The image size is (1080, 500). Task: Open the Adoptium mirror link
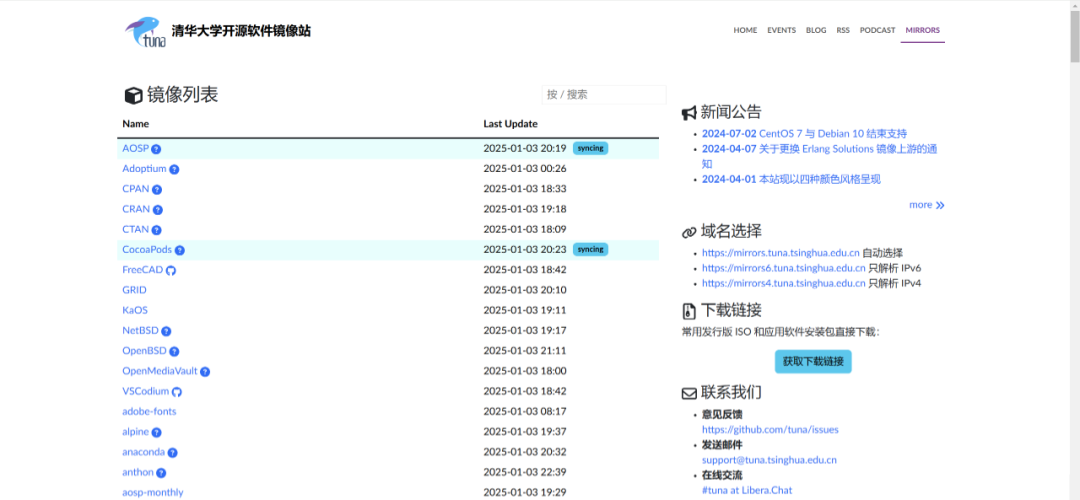pyautogui.click(x=145, y=169)
